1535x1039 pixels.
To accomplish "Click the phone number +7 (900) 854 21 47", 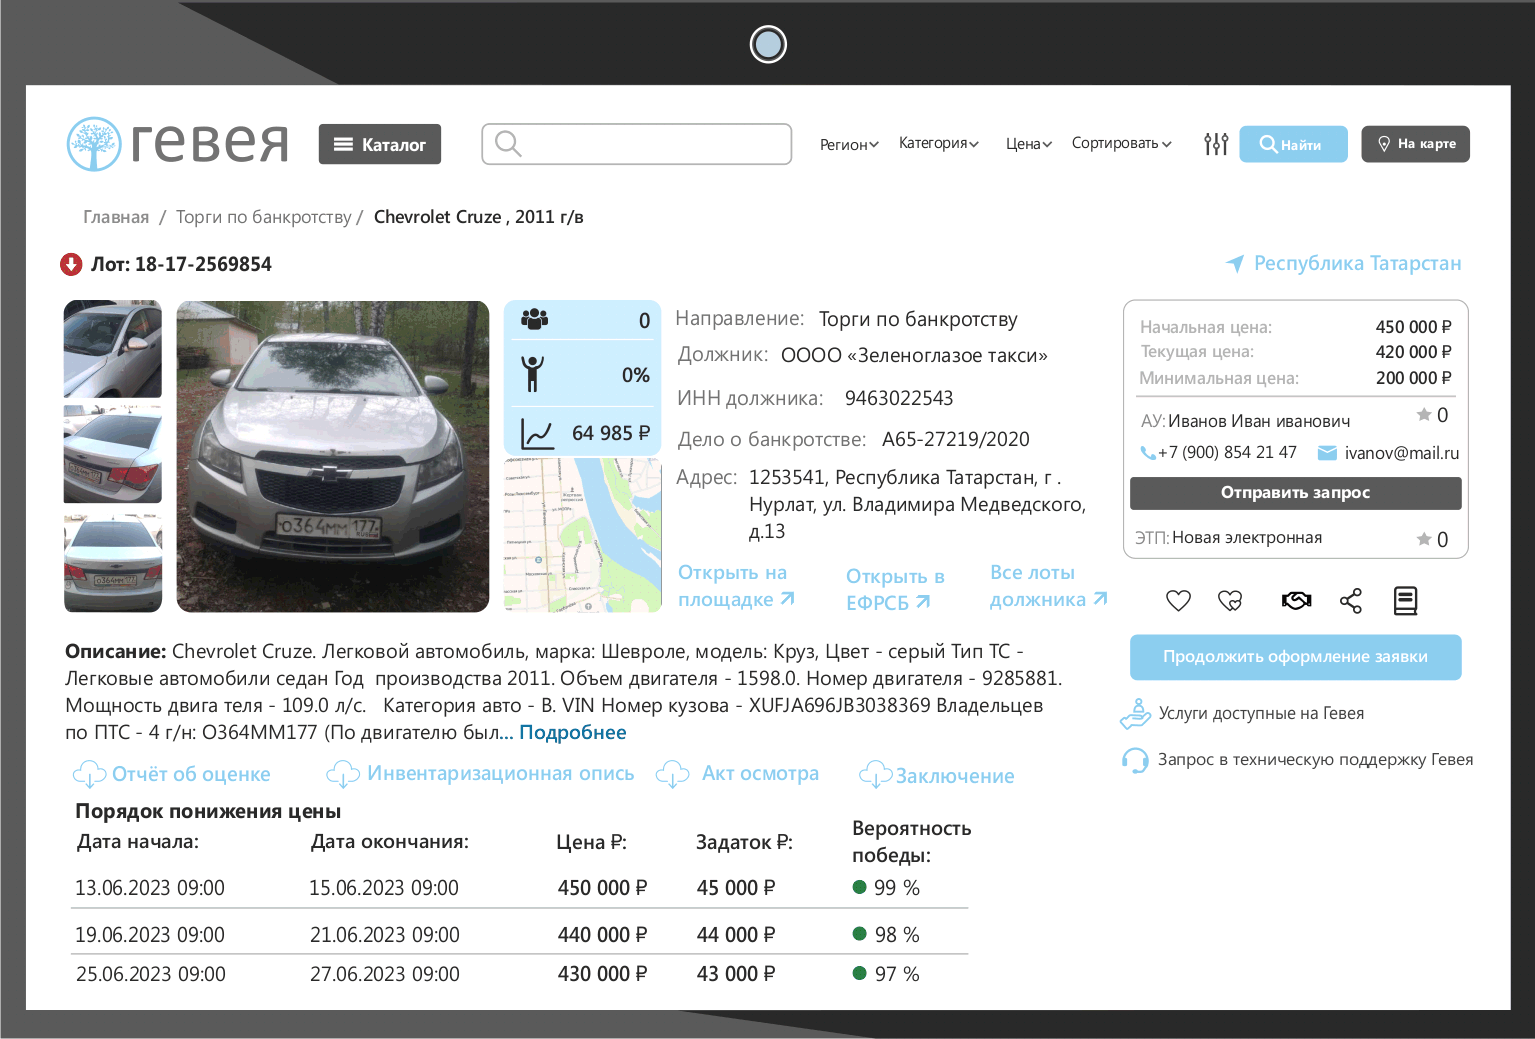I will (1227, 453).
